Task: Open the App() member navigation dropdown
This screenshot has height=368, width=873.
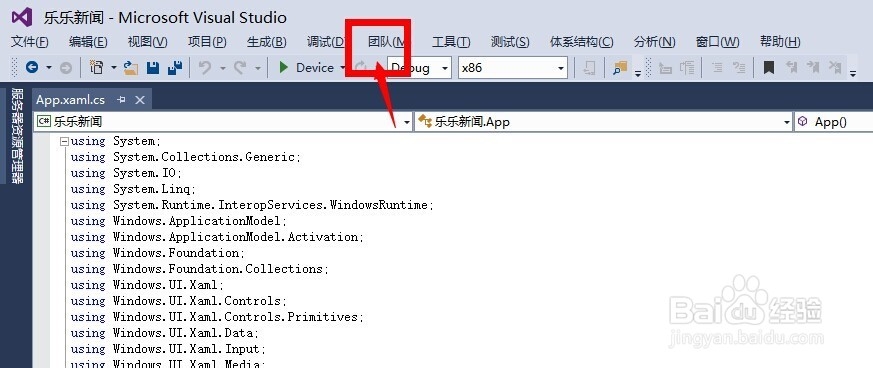Action: point(833,121)
